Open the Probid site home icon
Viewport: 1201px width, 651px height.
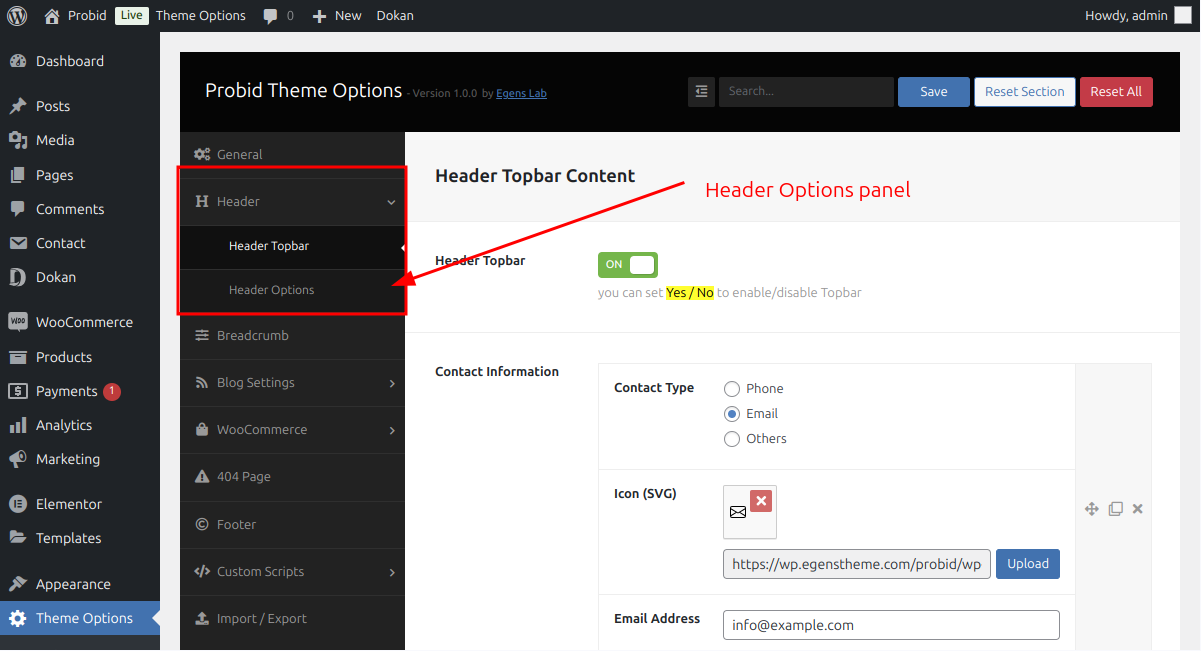pos(54,15)
